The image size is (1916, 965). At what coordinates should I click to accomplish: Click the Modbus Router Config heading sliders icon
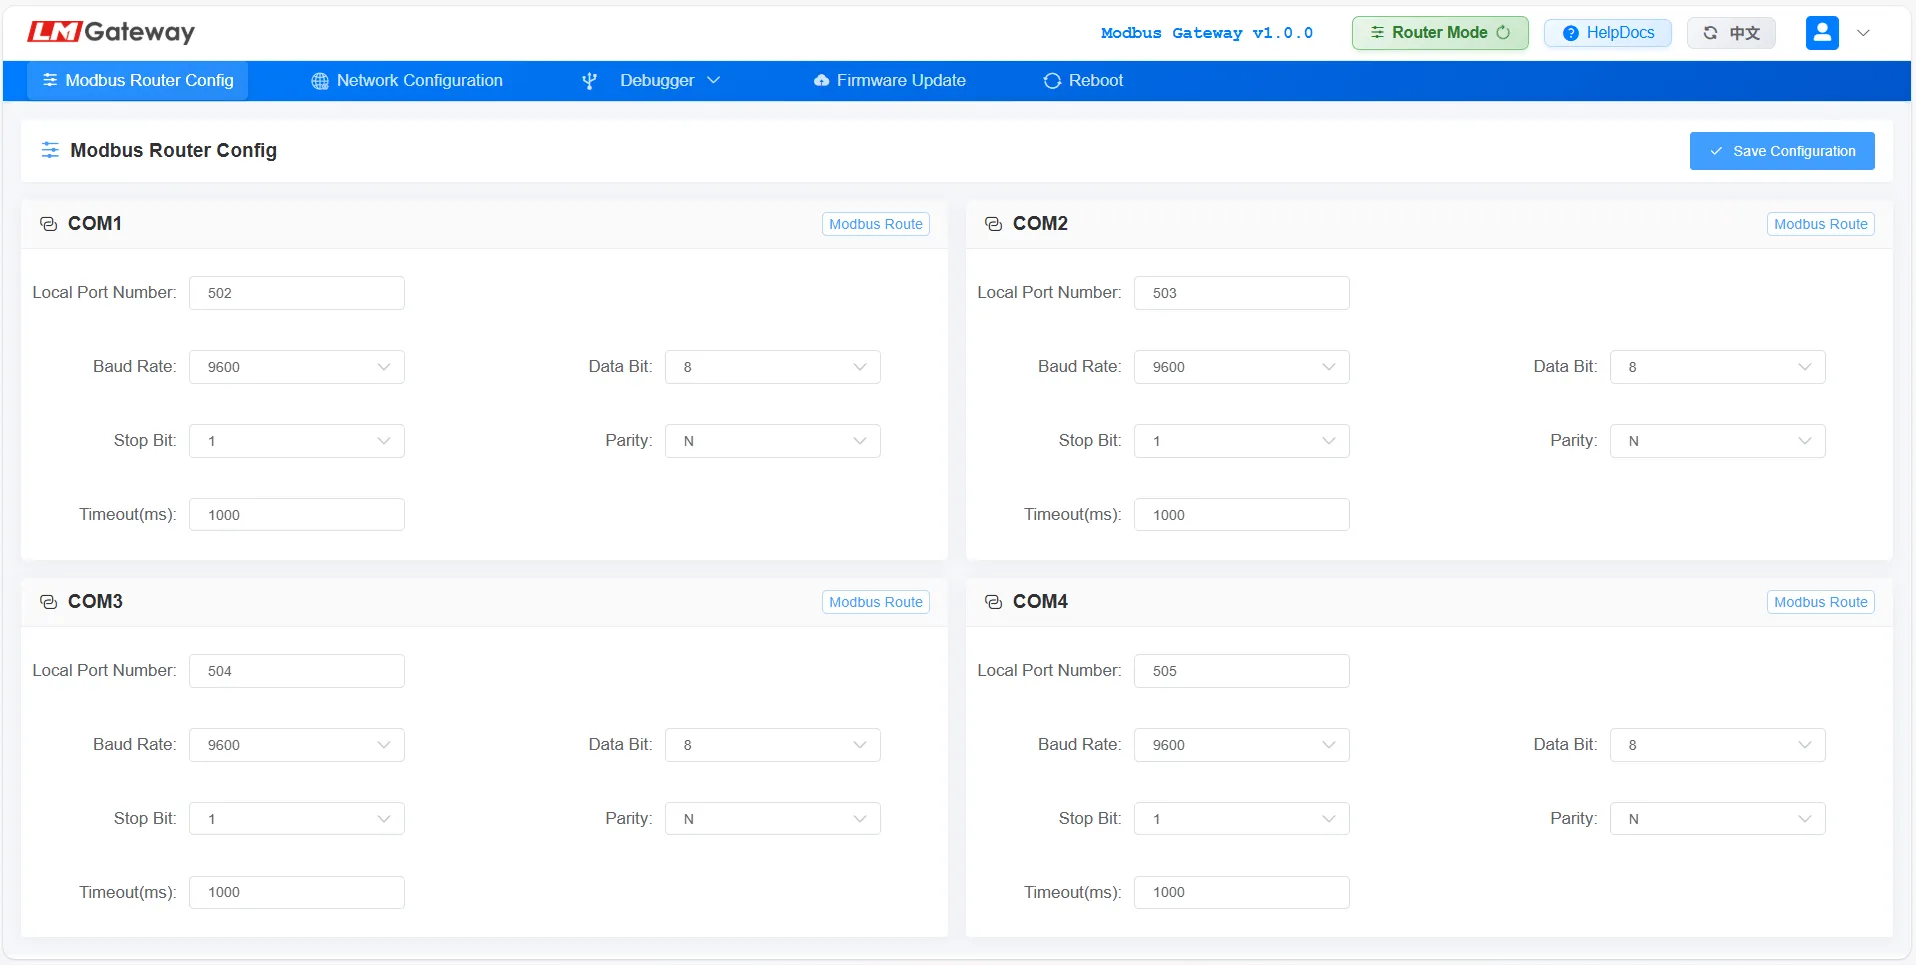pos(50,150)
